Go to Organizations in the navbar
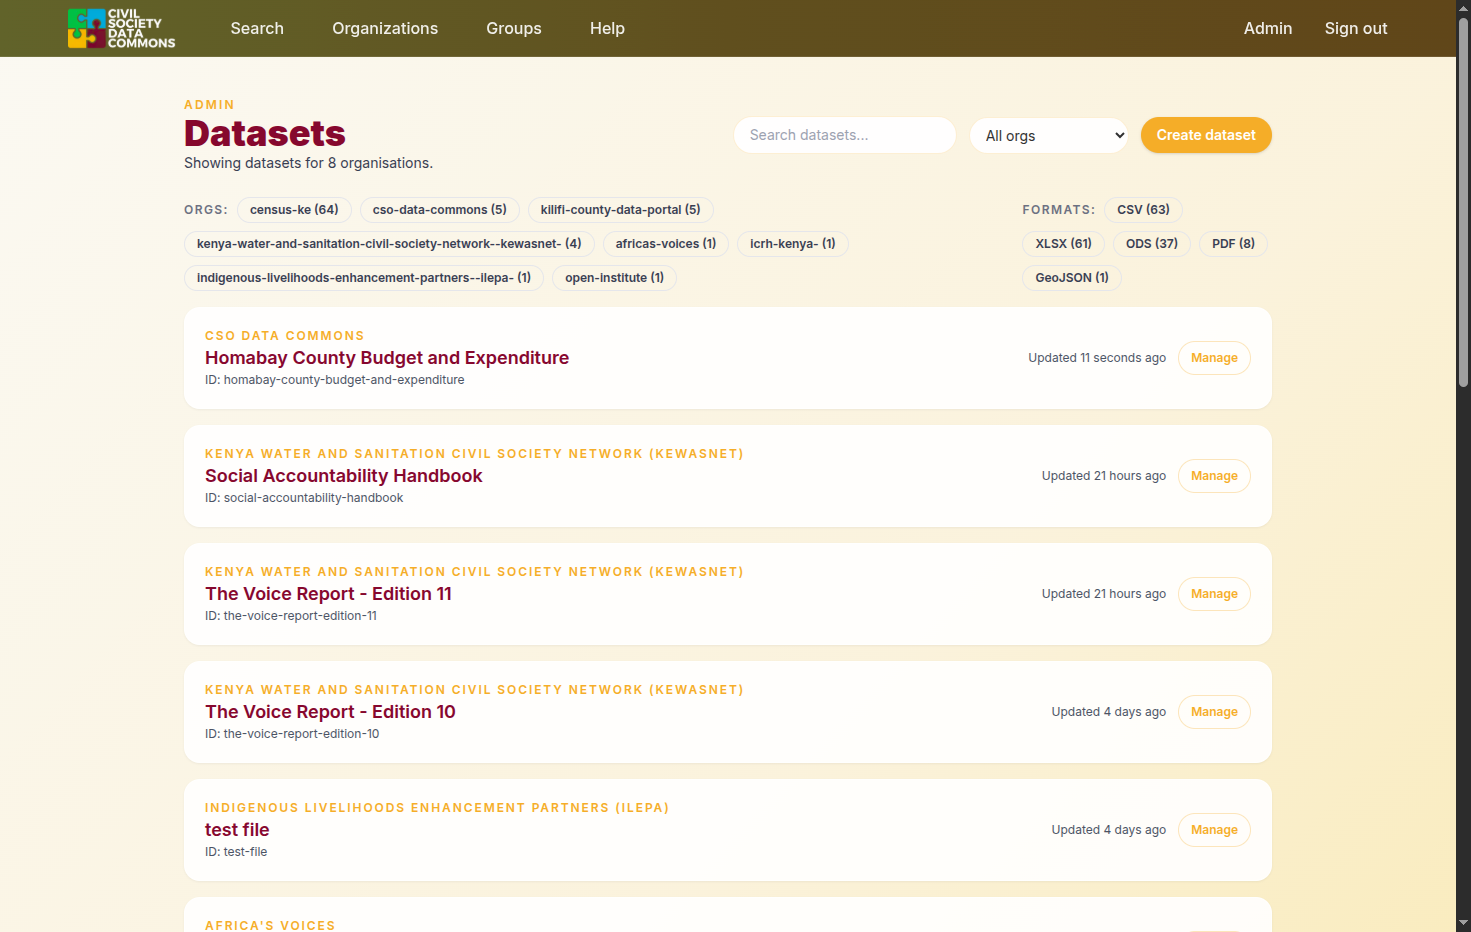The image size is (1471, 932). [385, 28]
